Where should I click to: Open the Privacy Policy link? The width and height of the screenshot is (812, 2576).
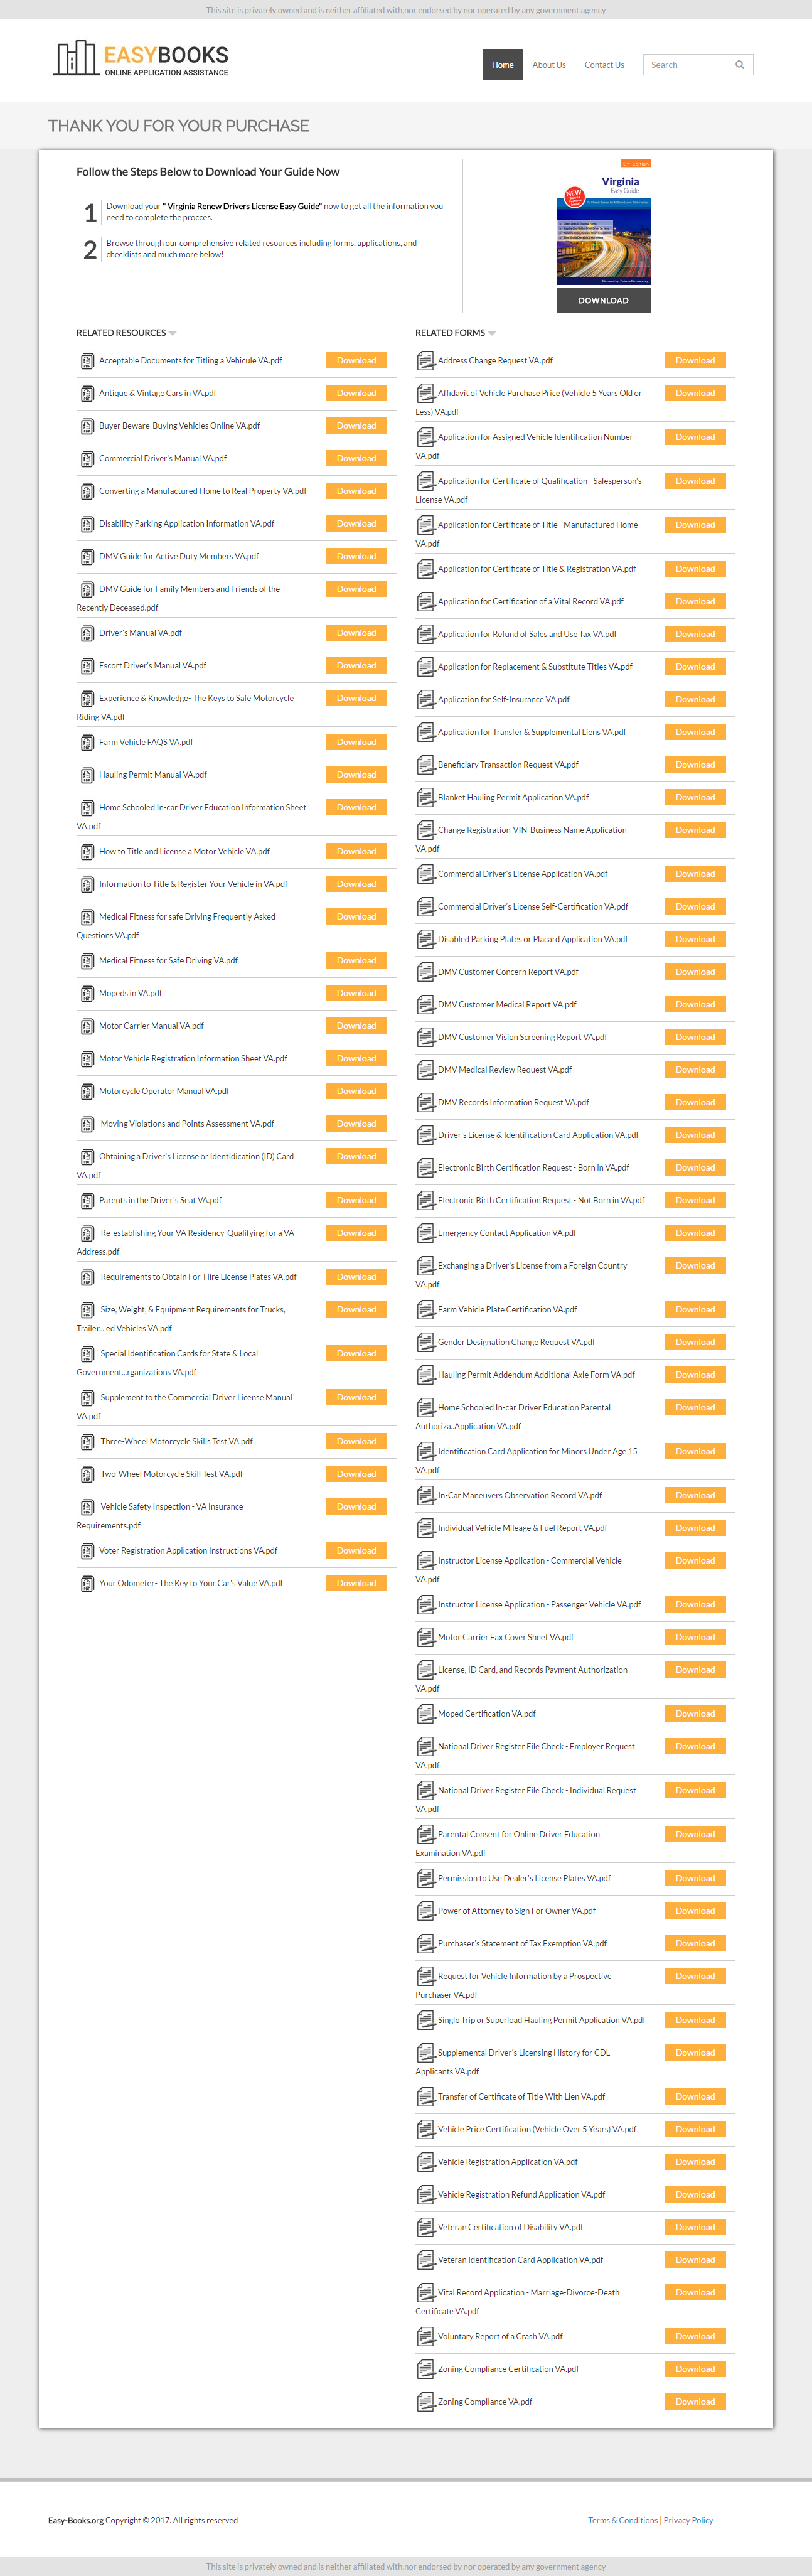688,2520
